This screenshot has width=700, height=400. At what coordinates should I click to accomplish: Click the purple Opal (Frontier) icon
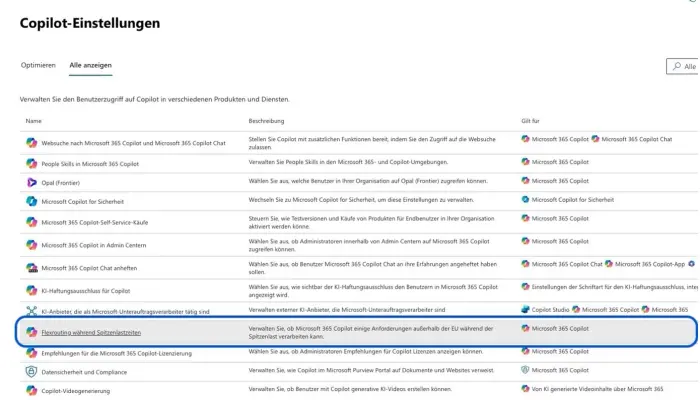coord(31,183)
